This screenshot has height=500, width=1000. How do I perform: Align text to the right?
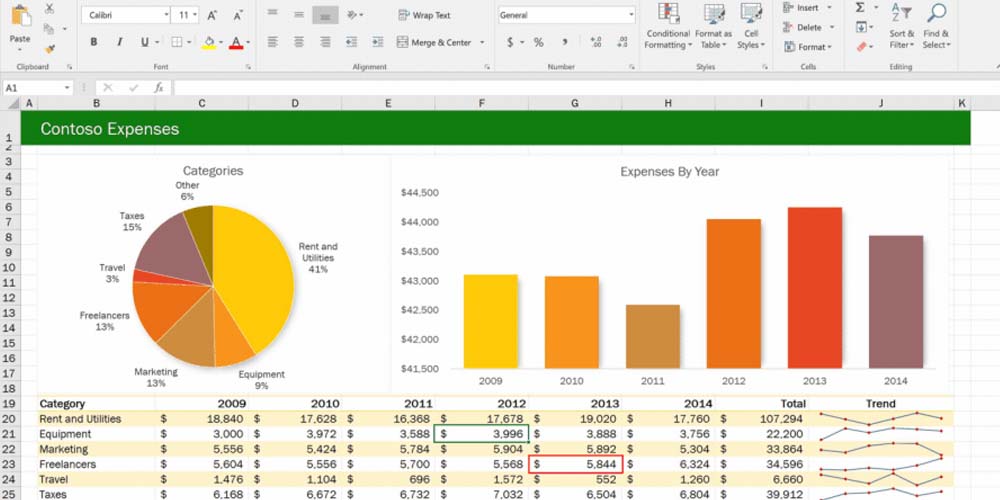pyautogui.click(x=325, y=42)
